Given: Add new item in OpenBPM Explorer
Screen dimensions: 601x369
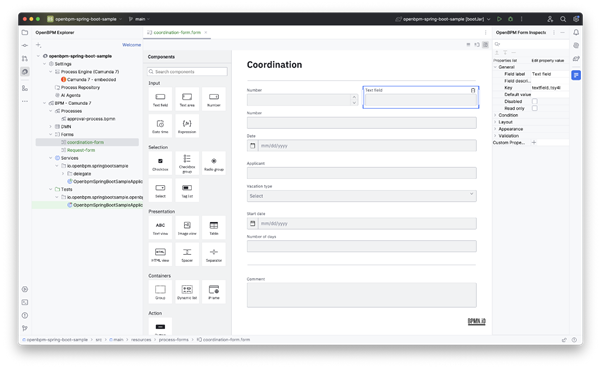Looking at the screenshot, I should click(38, 45).
